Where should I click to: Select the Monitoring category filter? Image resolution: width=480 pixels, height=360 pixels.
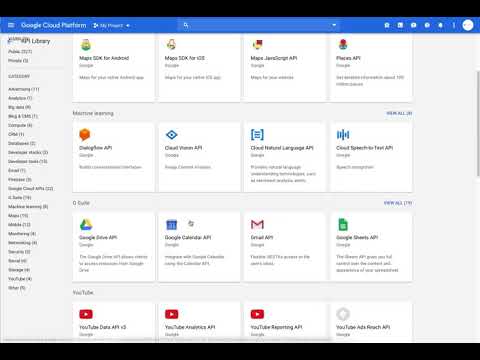point(22,234)
